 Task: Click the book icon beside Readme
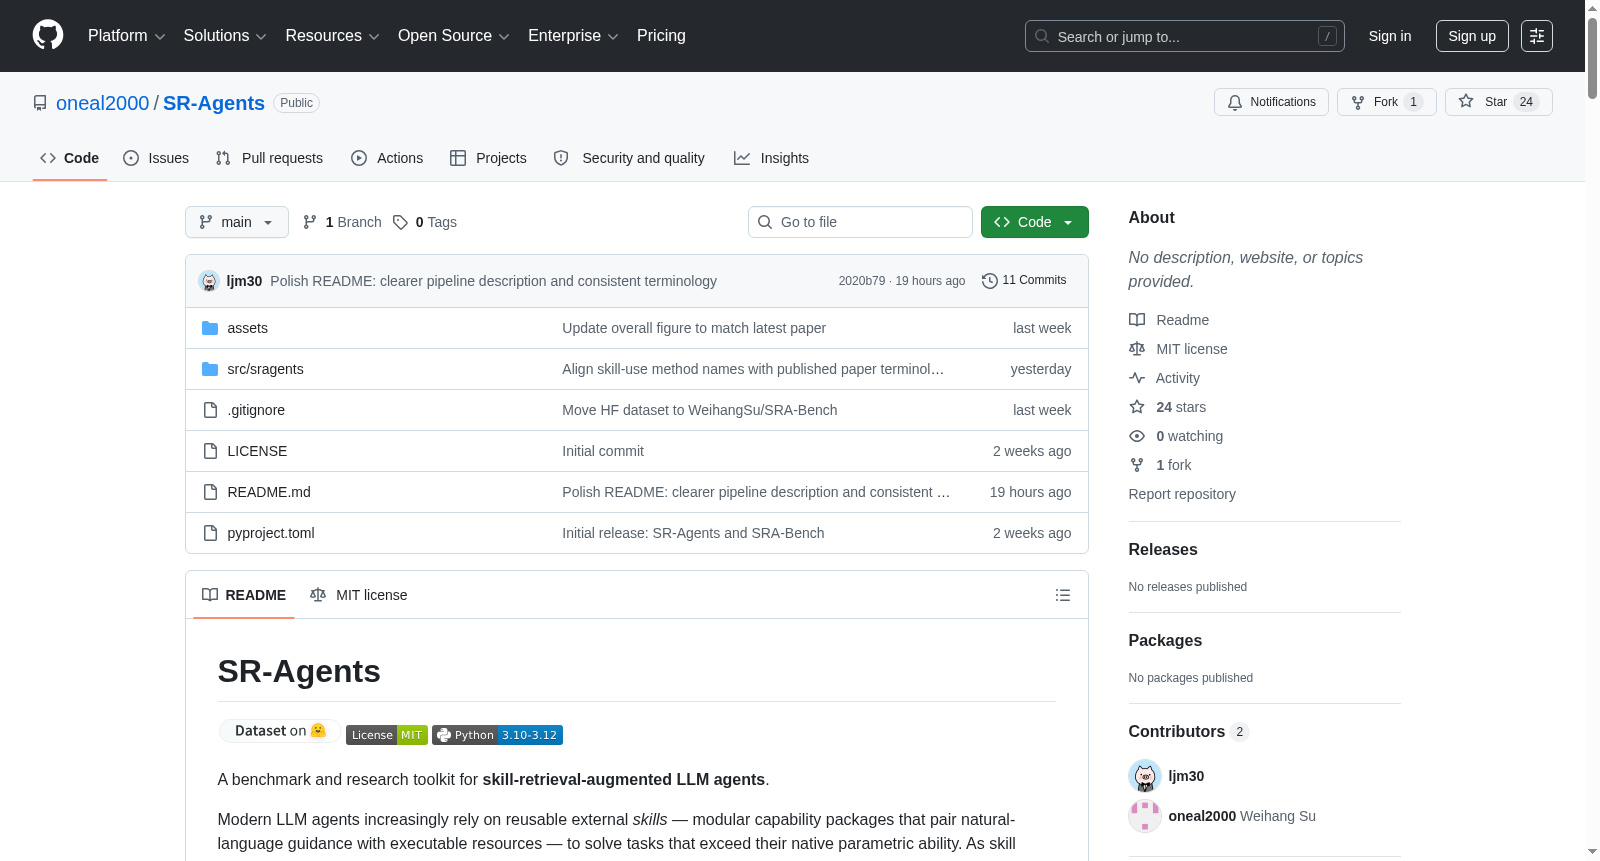click(x=1137, y=320)
